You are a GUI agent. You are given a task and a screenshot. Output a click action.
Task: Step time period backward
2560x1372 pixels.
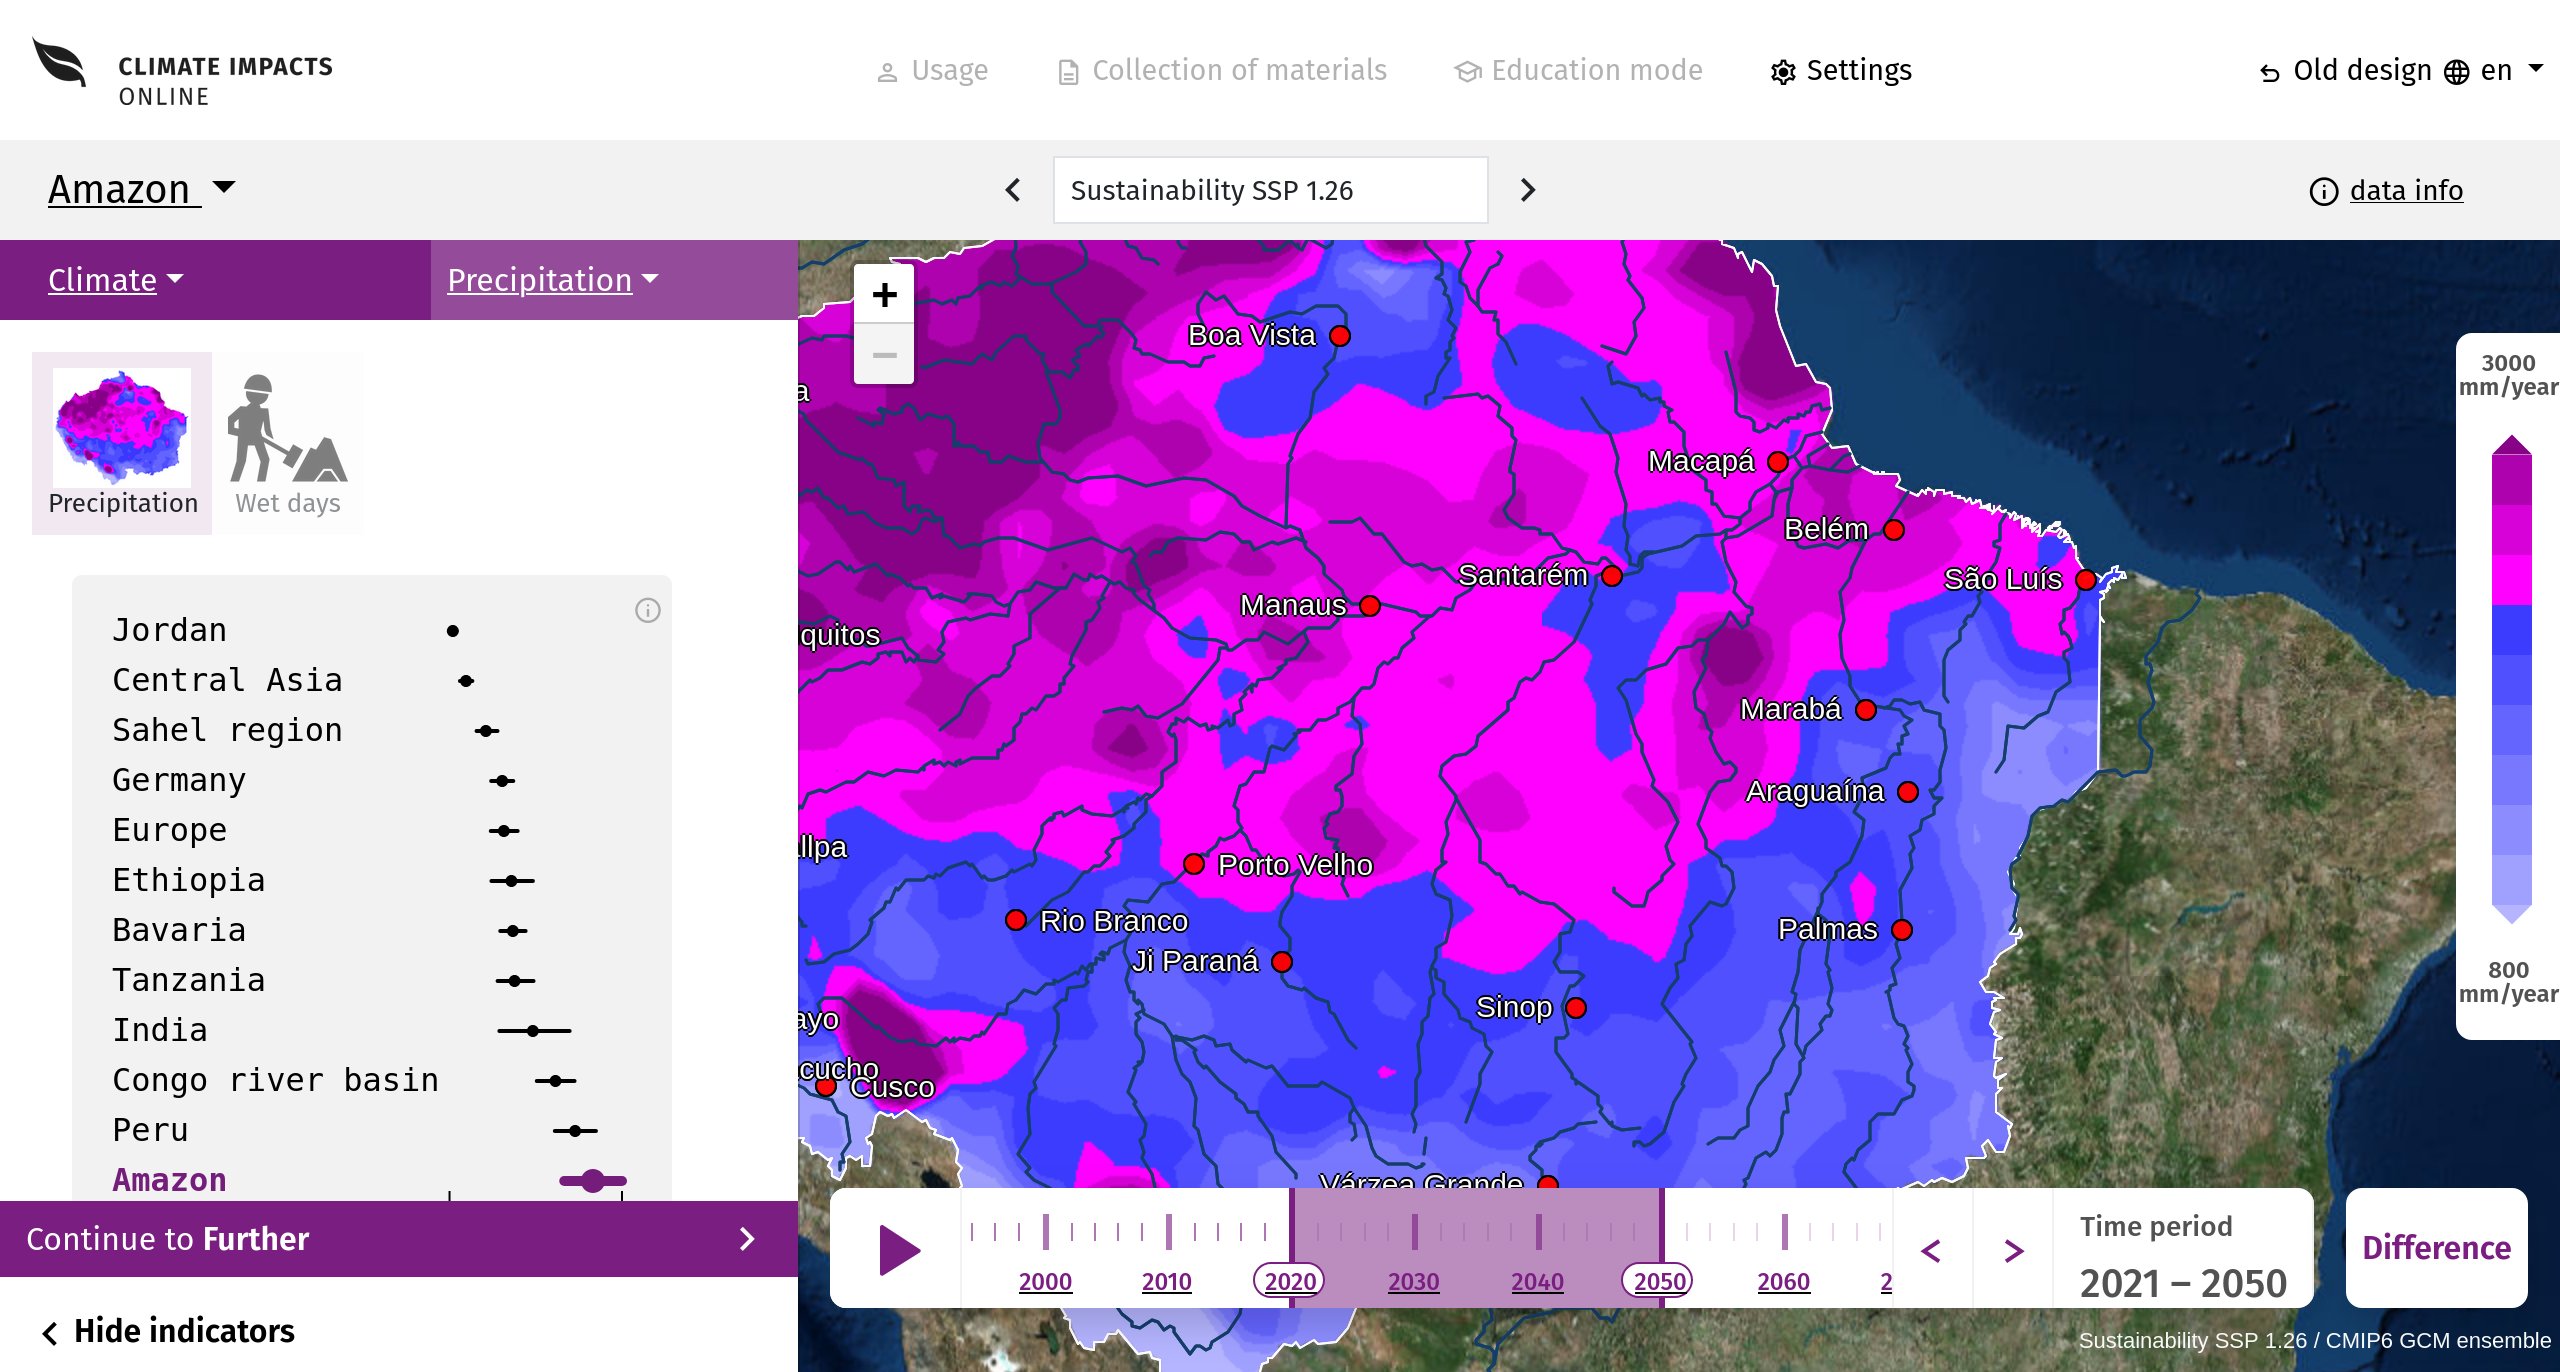tap(1932, 1250)
